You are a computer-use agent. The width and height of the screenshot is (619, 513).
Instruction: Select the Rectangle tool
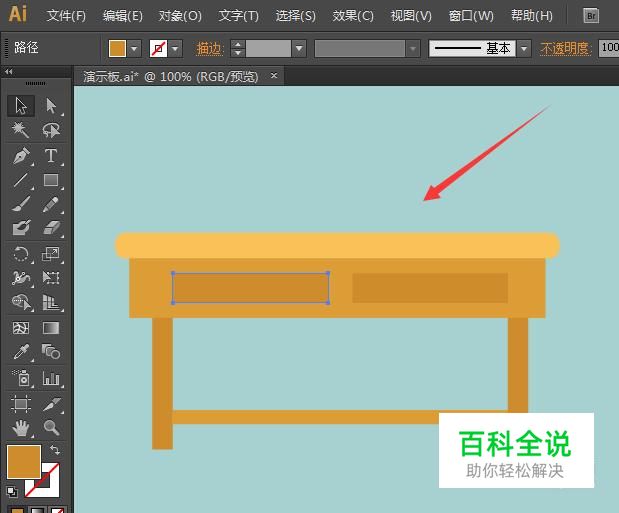pos(51,180)
